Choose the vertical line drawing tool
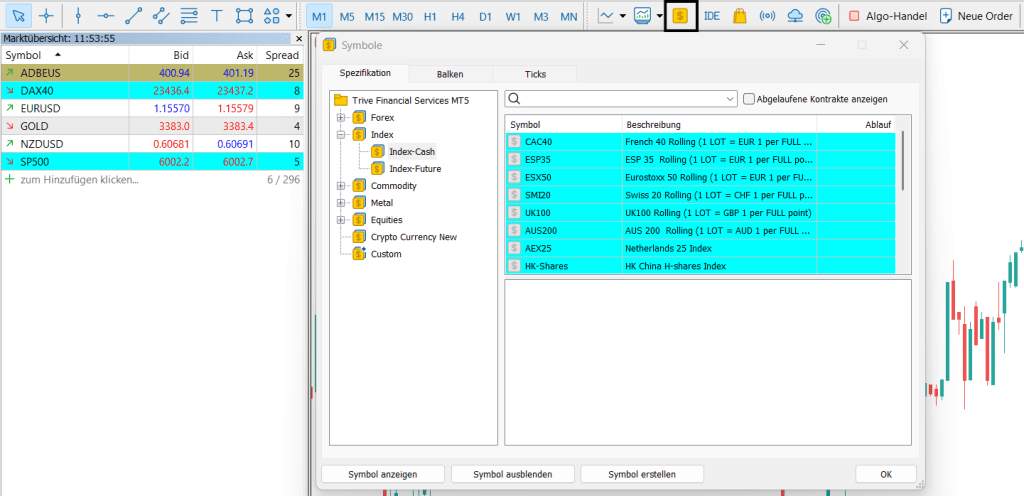 (78, 16)
